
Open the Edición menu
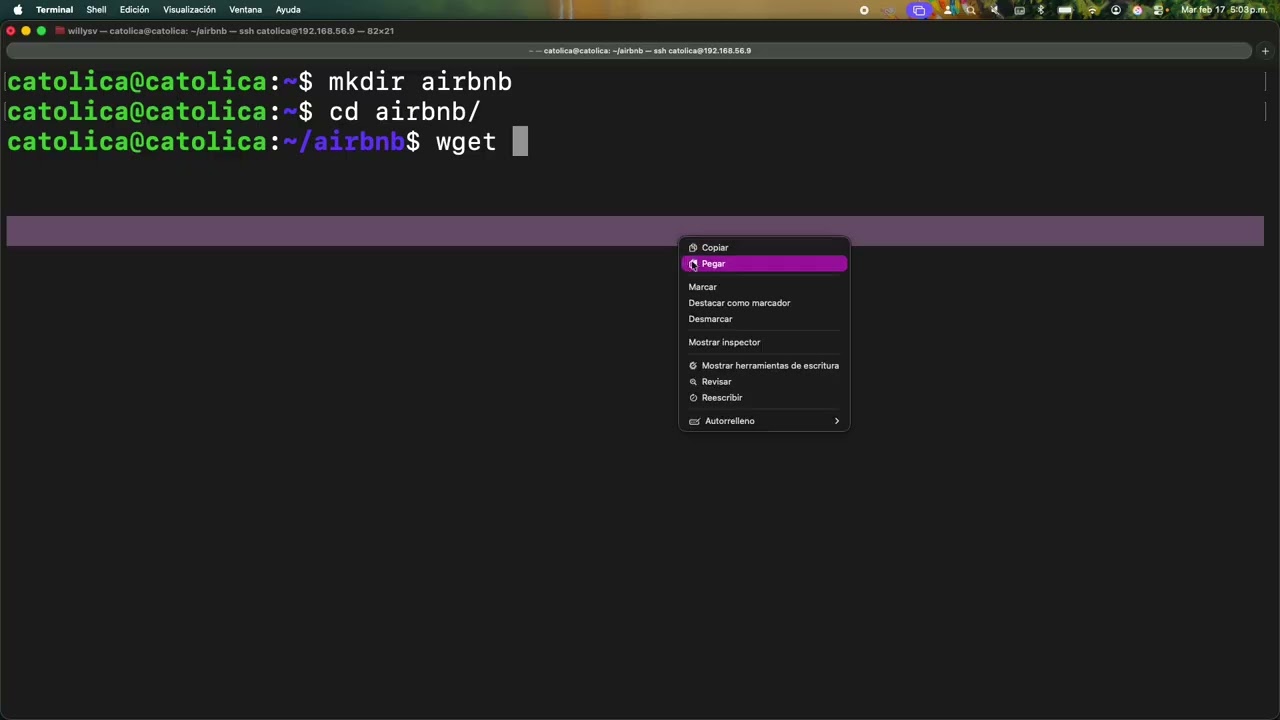coord(134,10)
